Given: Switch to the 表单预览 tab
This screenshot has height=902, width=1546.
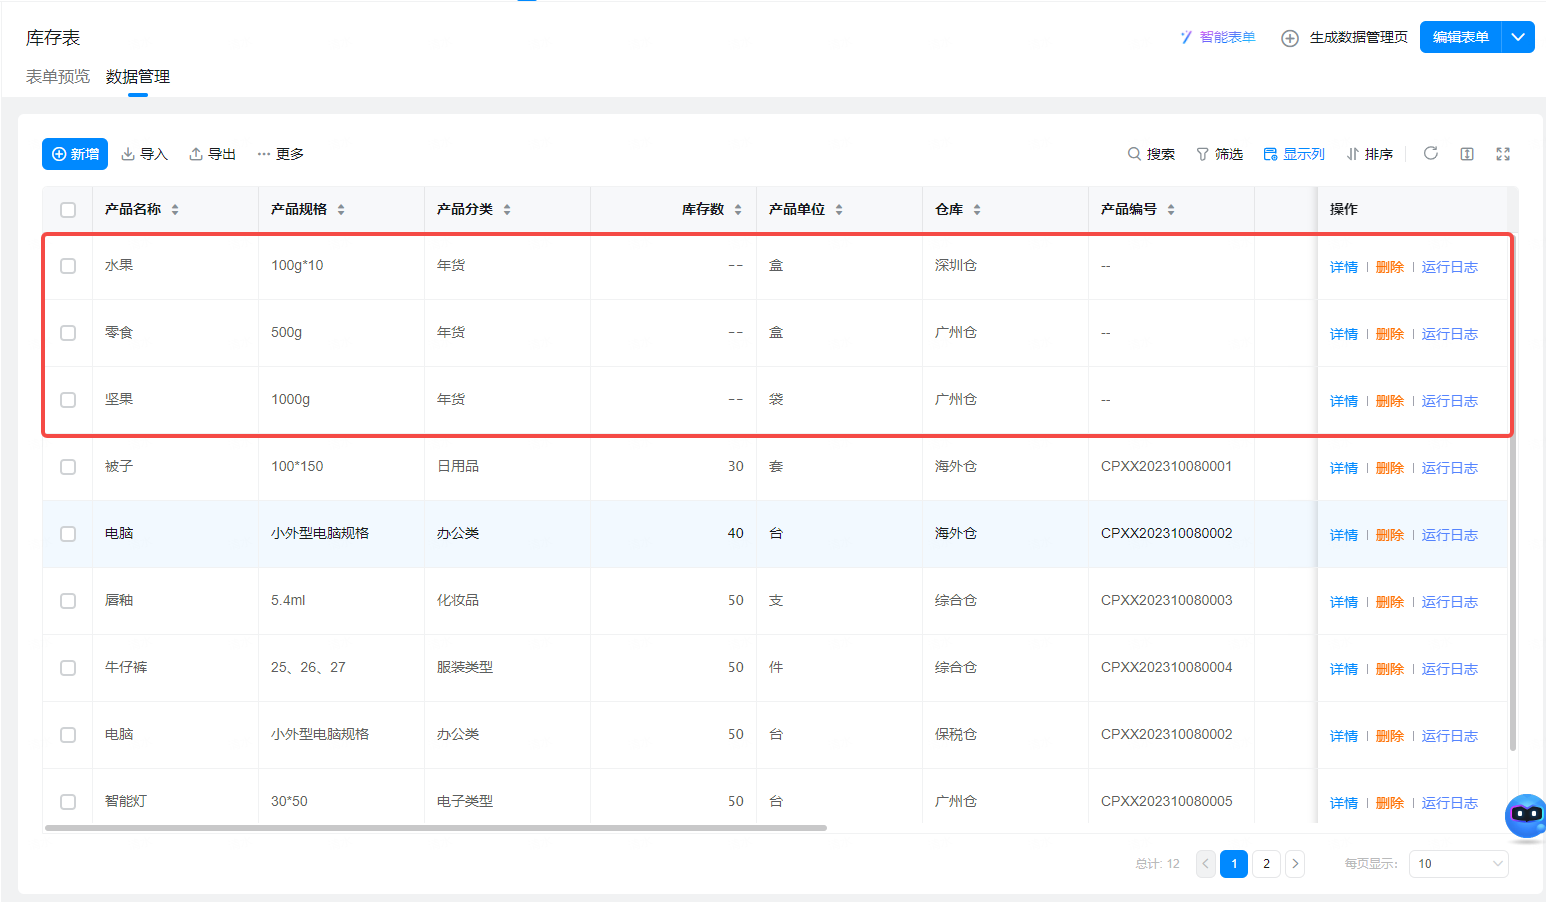Looking at the screenshot, I should [58, 77].
